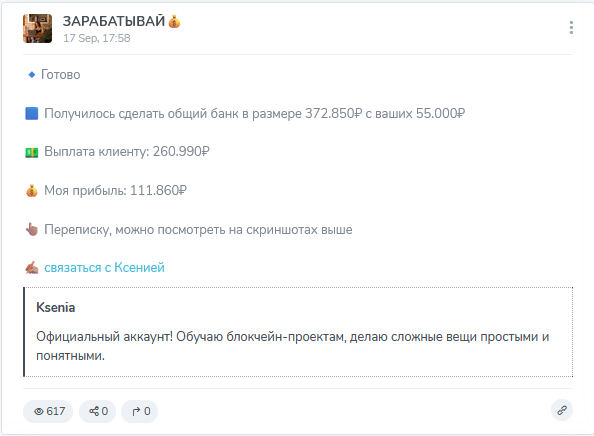Click the line Моя прибыль: 111.860₽
Screen dimensions: 594x436
pos(115,190)
